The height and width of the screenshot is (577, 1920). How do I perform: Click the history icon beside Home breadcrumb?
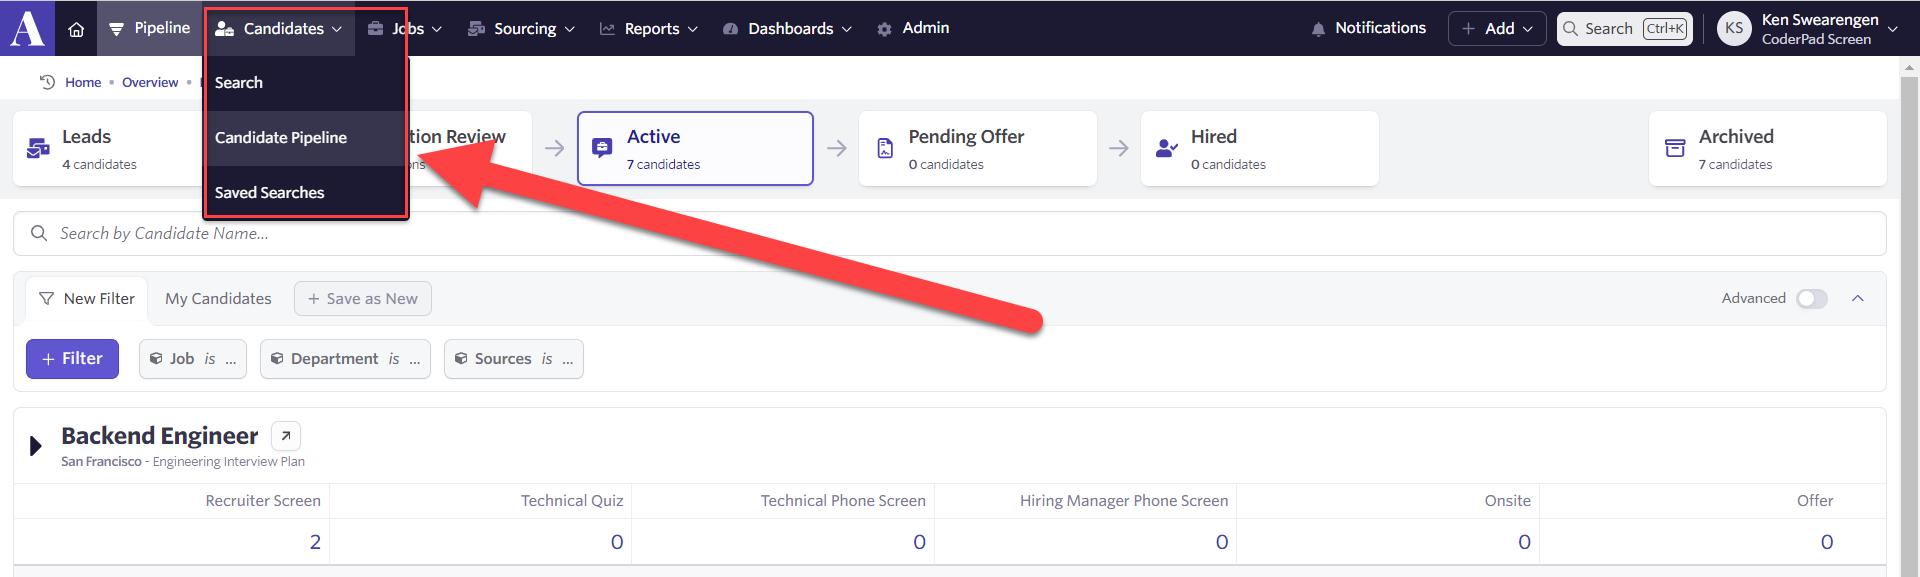pos(47,82)
